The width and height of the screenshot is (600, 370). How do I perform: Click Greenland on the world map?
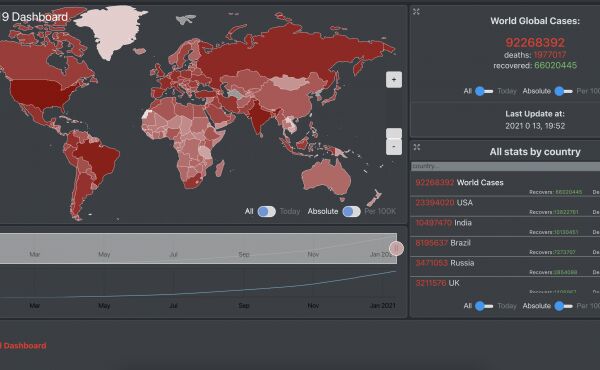[111, 31]
